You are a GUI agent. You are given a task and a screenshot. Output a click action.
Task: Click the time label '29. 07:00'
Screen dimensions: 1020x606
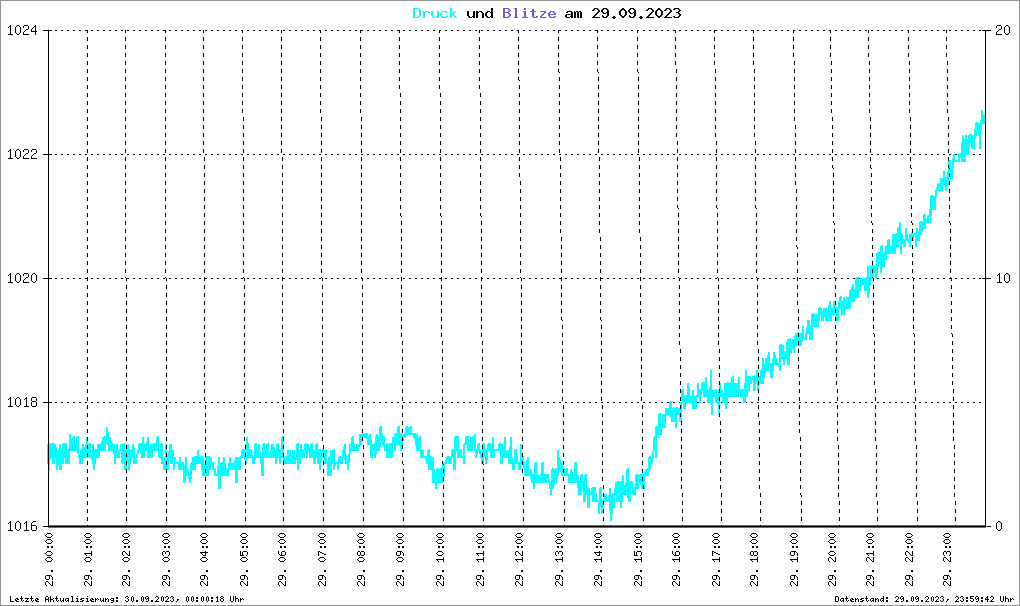point(323,560)
